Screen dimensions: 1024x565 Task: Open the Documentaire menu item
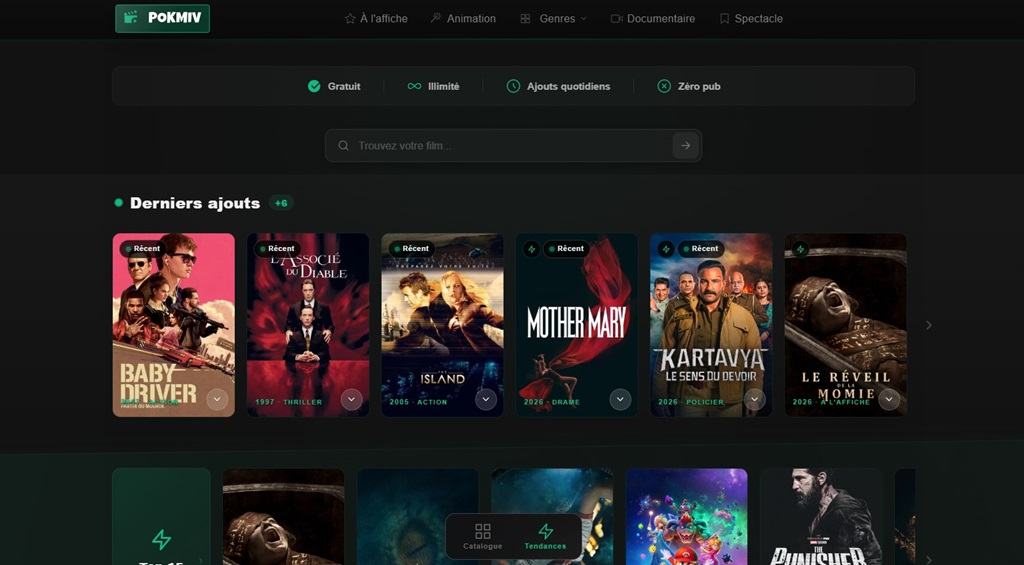click(652, 18)
